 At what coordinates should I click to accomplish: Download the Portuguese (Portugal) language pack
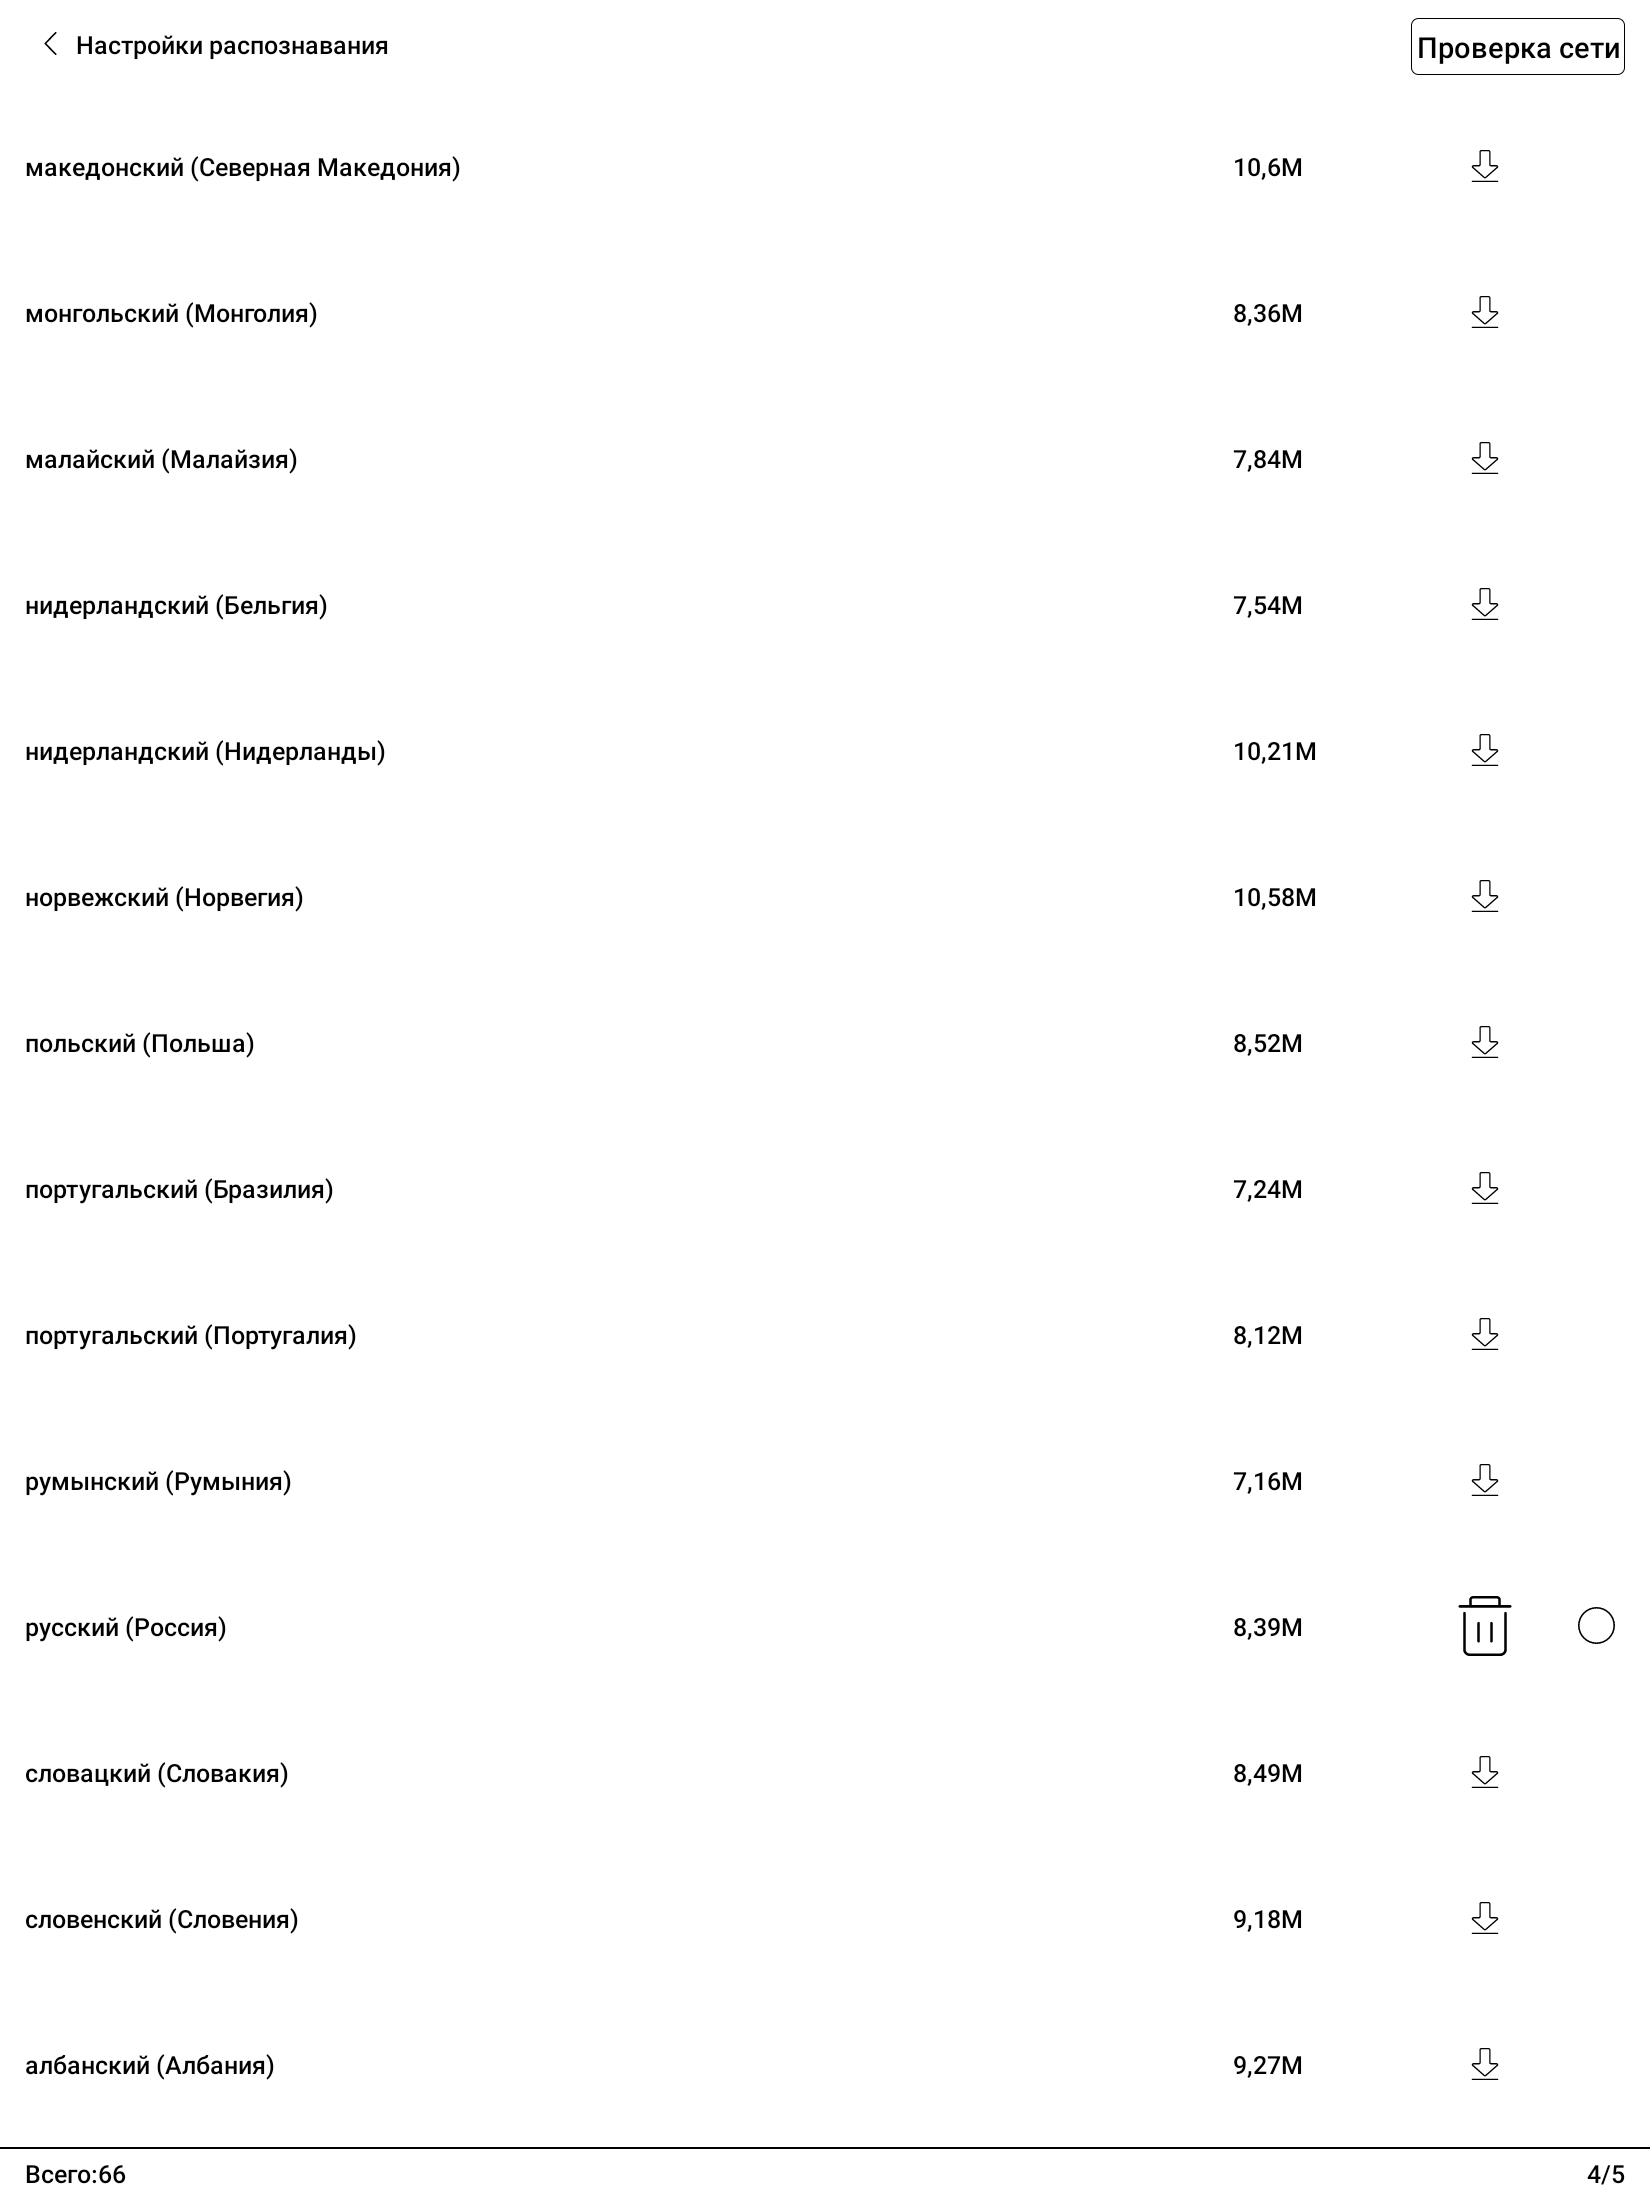click(1485, 1334)
